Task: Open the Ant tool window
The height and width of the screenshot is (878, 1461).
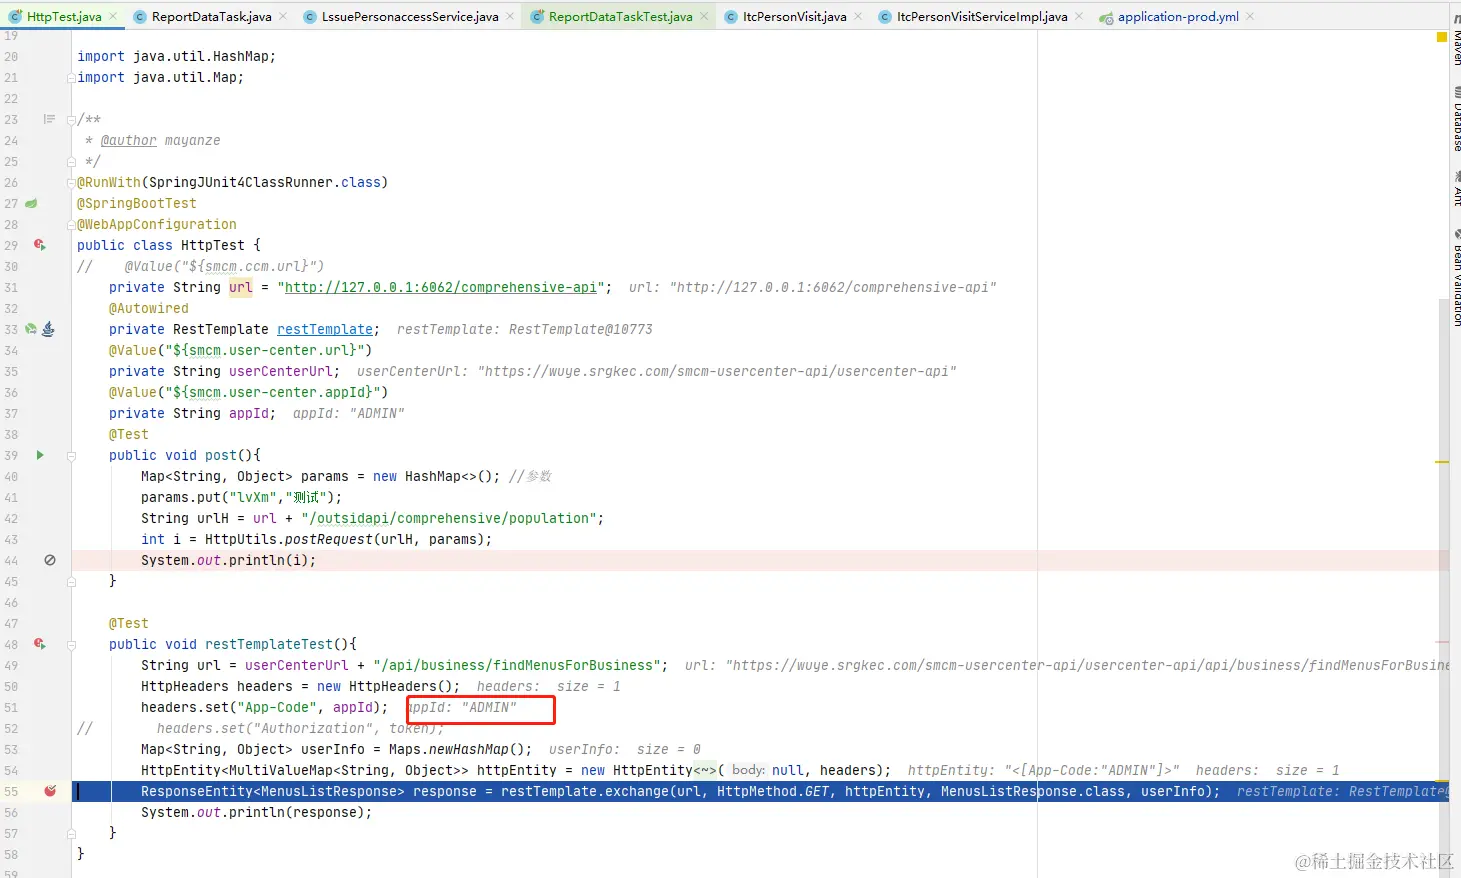Action: 1456,189
